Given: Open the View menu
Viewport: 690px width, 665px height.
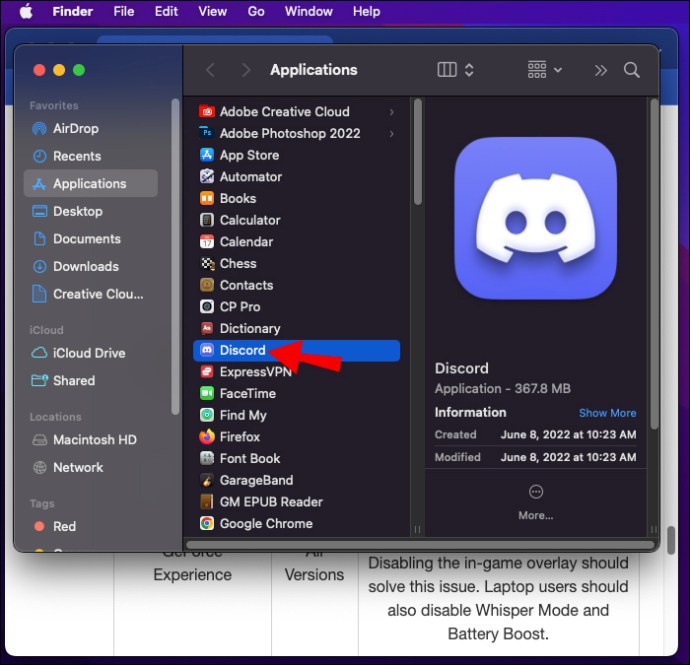Looking at the screenshot, I should point(213,11).
